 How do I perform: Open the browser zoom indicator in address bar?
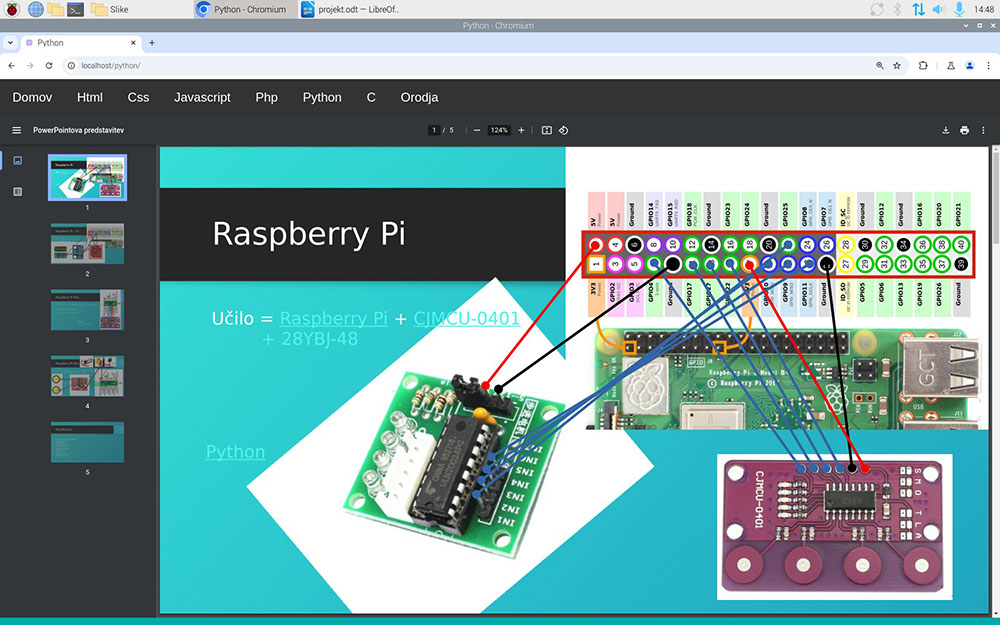tap(879, 66)
